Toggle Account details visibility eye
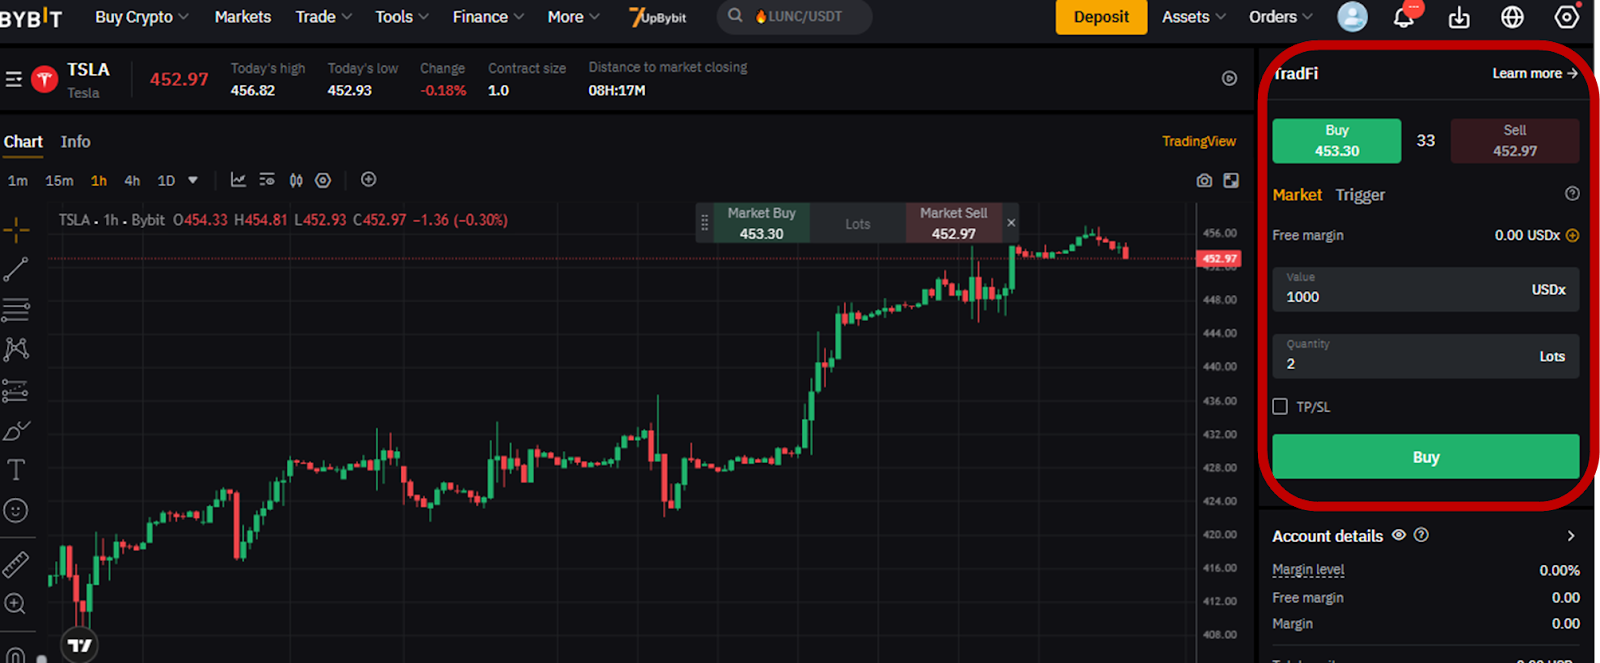 tap(1399, 535)
